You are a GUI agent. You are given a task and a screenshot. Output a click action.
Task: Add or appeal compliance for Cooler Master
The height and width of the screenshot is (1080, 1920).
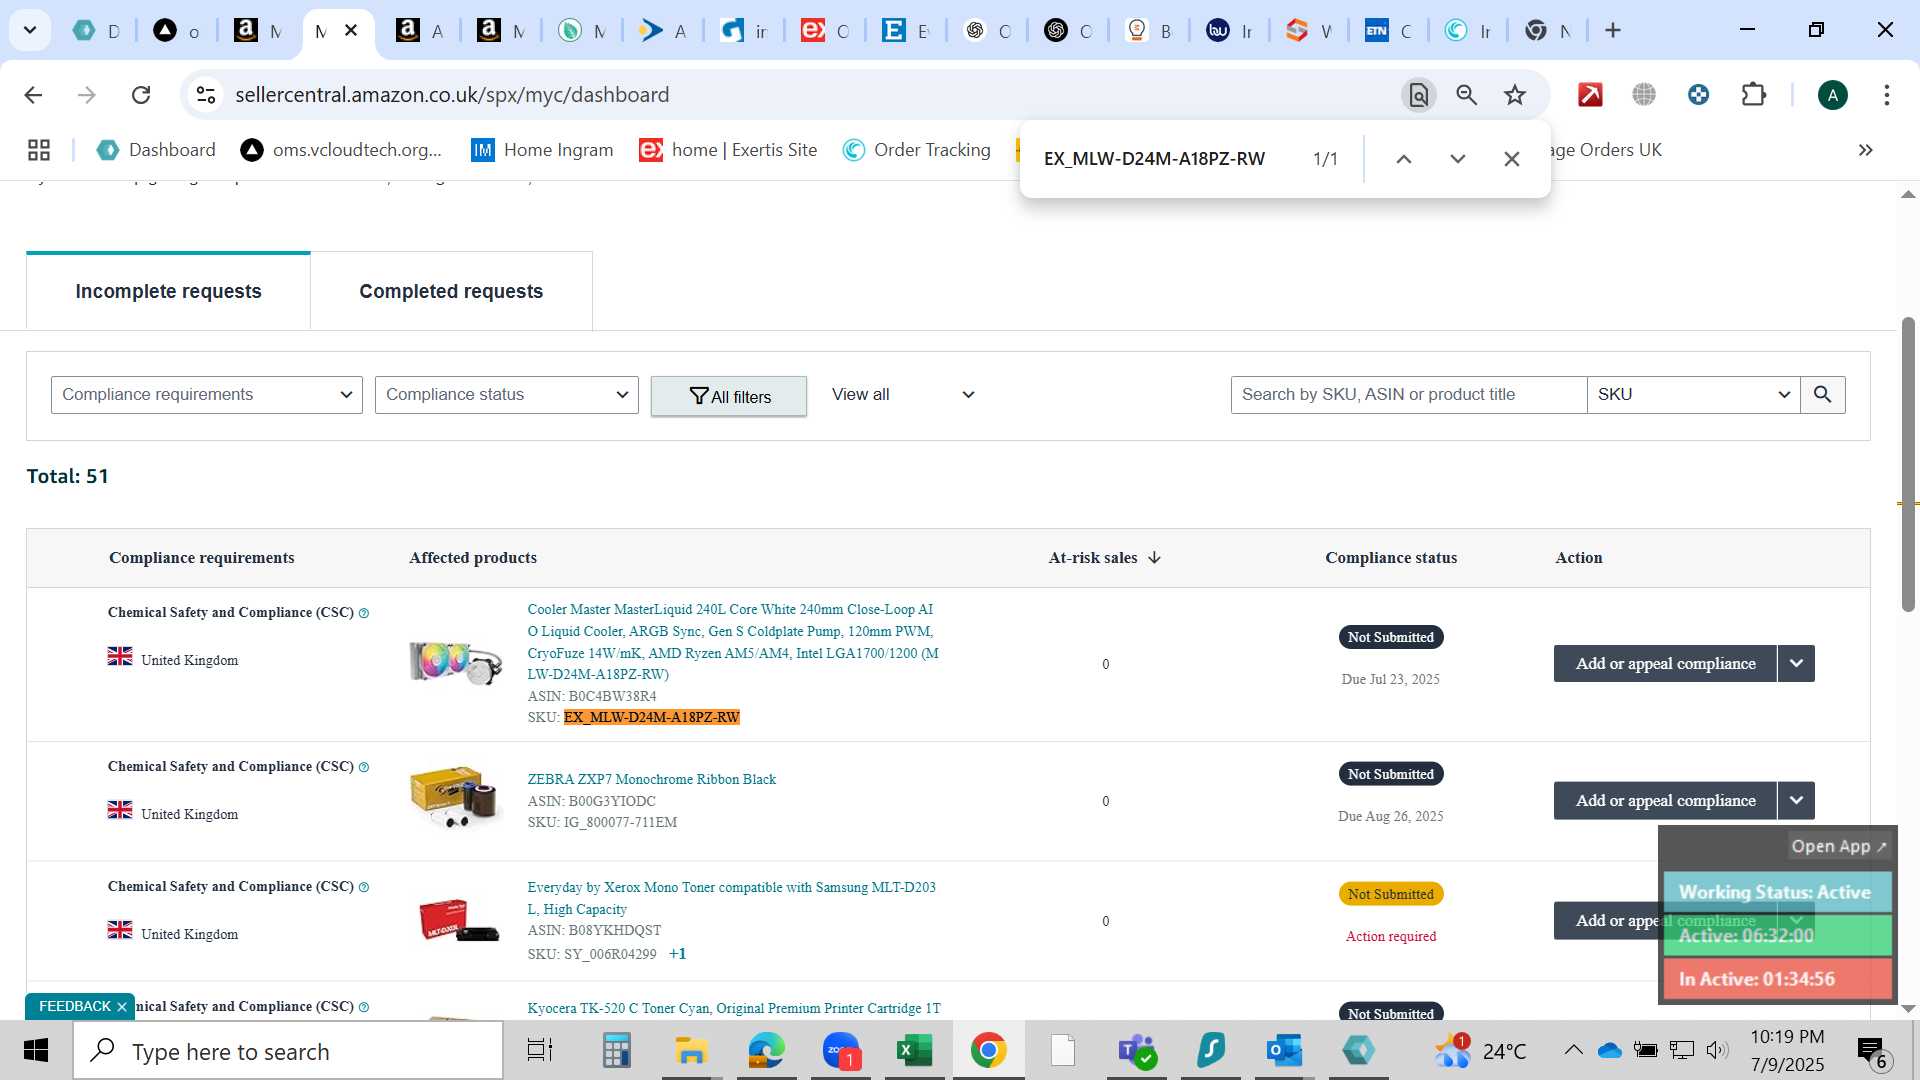point(1665,664)
